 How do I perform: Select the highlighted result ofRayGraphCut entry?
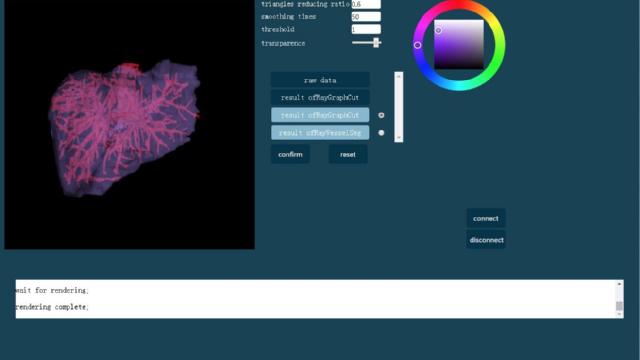320,115
